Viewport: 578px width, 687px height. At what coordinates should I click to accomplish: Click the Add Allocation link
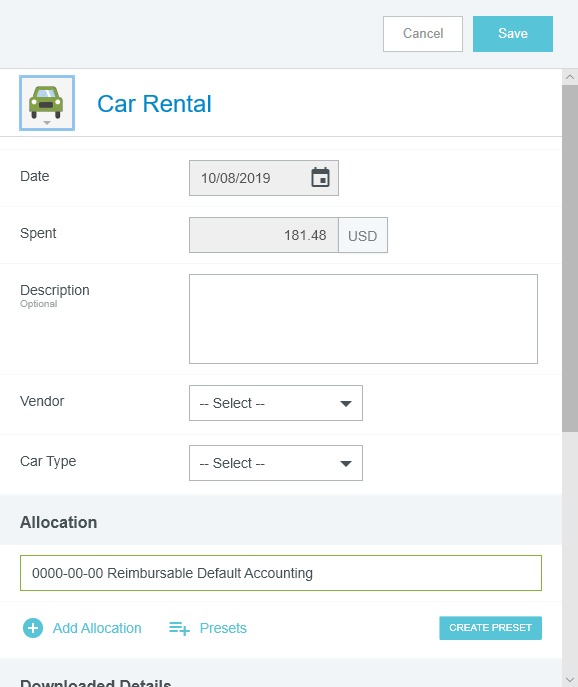pos(97,628)
